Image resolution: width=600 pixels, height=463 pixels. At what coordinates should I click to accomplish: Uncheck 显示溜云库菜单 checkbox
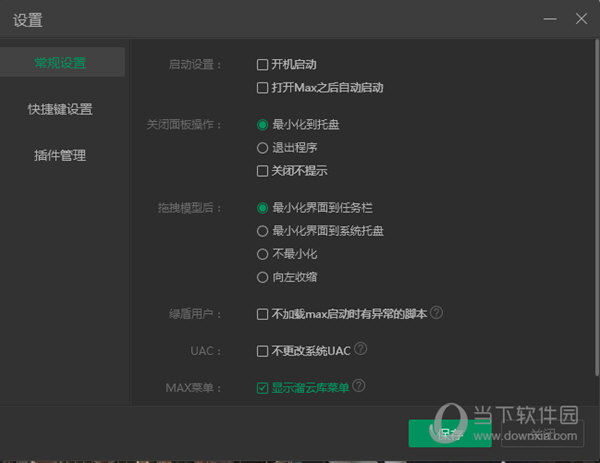[x=262, y=388]
